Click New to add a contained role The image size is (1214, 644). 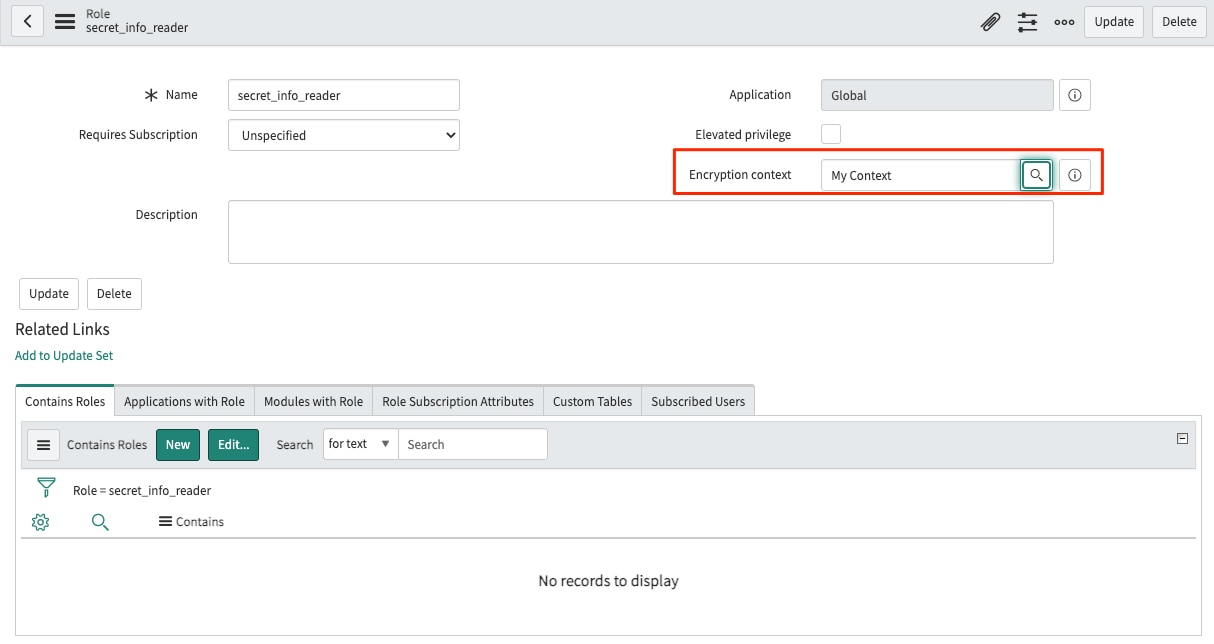(178, 444)
